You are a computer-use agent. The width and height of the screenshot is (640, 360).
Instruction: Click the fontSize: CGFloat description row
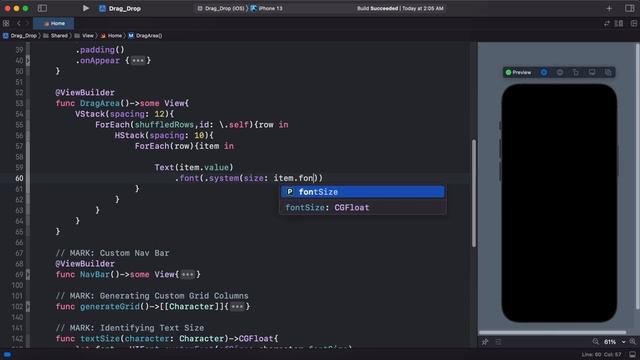pos(362,207)
